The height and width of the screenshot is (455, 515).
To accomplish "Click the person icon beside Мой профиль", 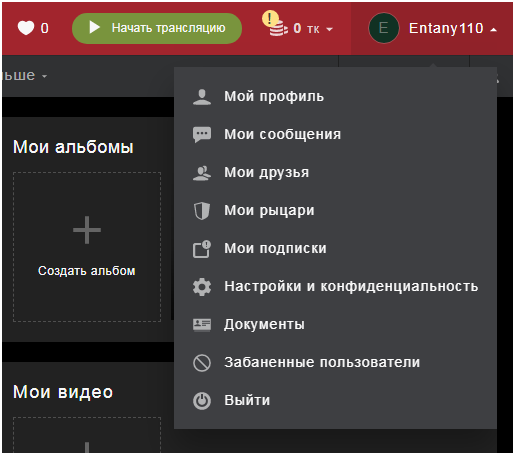I will coord(202,97).
